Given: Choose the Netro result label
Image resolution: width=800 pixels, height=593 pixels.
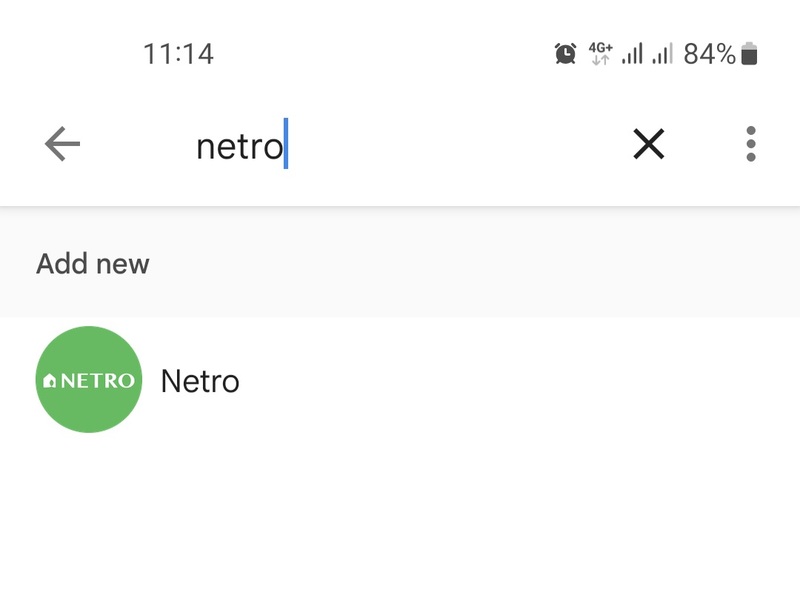Looking at the screenshot, I should 200,381.
